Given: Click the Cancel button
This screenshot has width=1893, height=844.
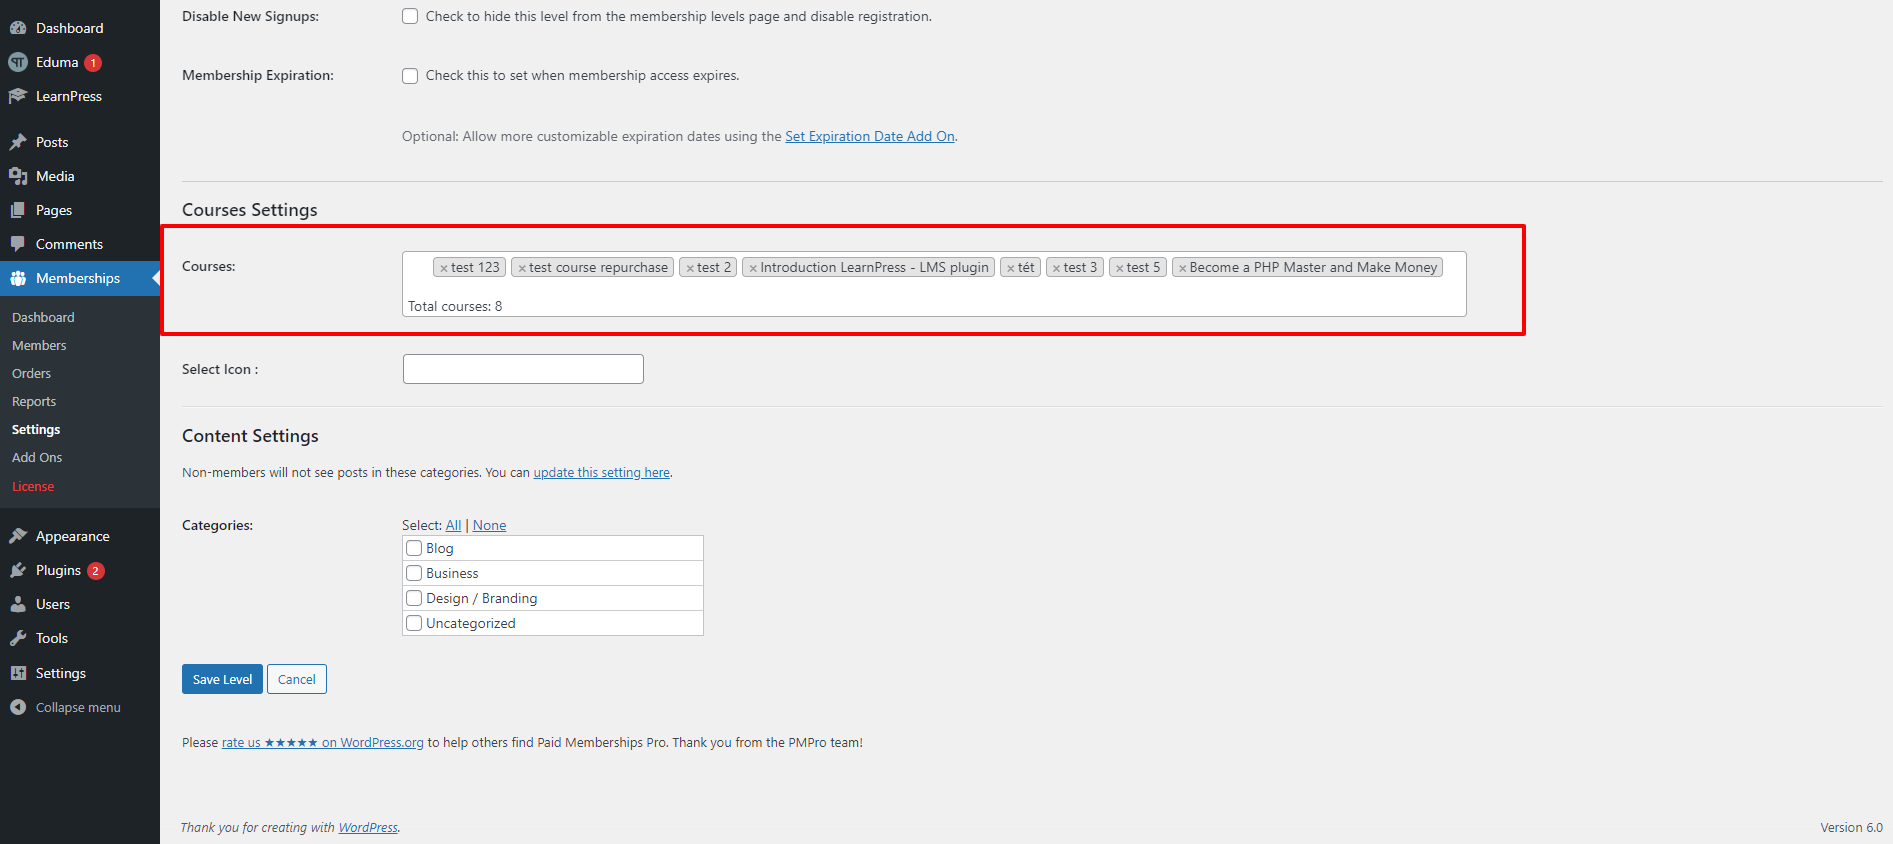Looking at the screenshot, I should [x=297, y=679].
